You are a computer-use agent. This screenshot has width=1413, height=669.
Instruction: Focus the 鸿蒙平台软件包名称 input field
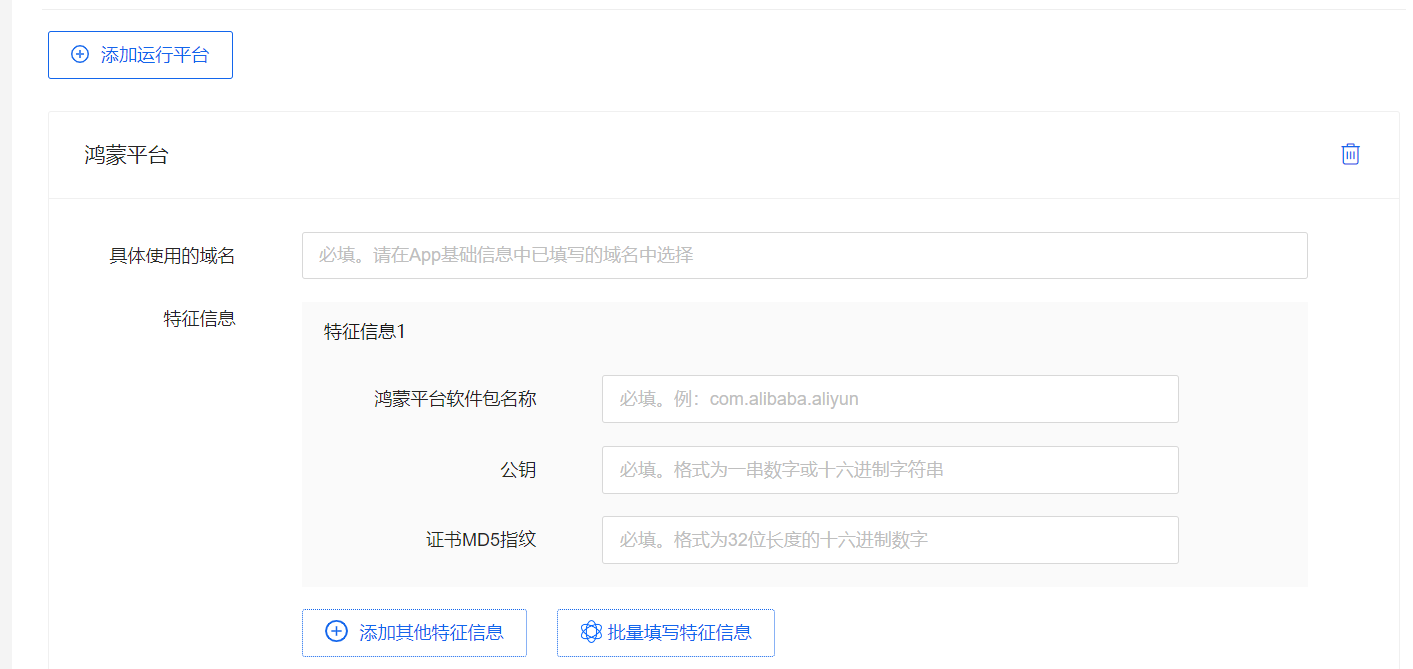pos(890,399)
